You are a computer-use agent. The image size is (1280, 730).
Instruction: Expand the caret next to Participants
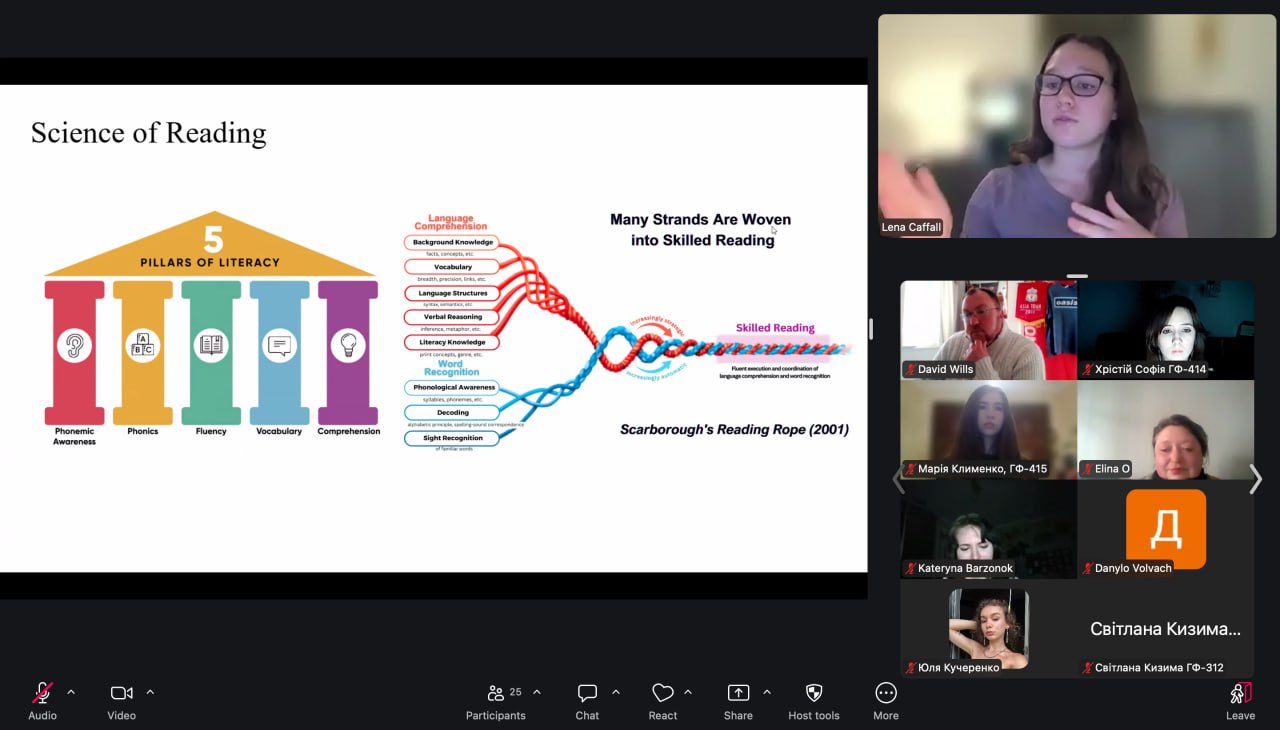click(537, 692)
